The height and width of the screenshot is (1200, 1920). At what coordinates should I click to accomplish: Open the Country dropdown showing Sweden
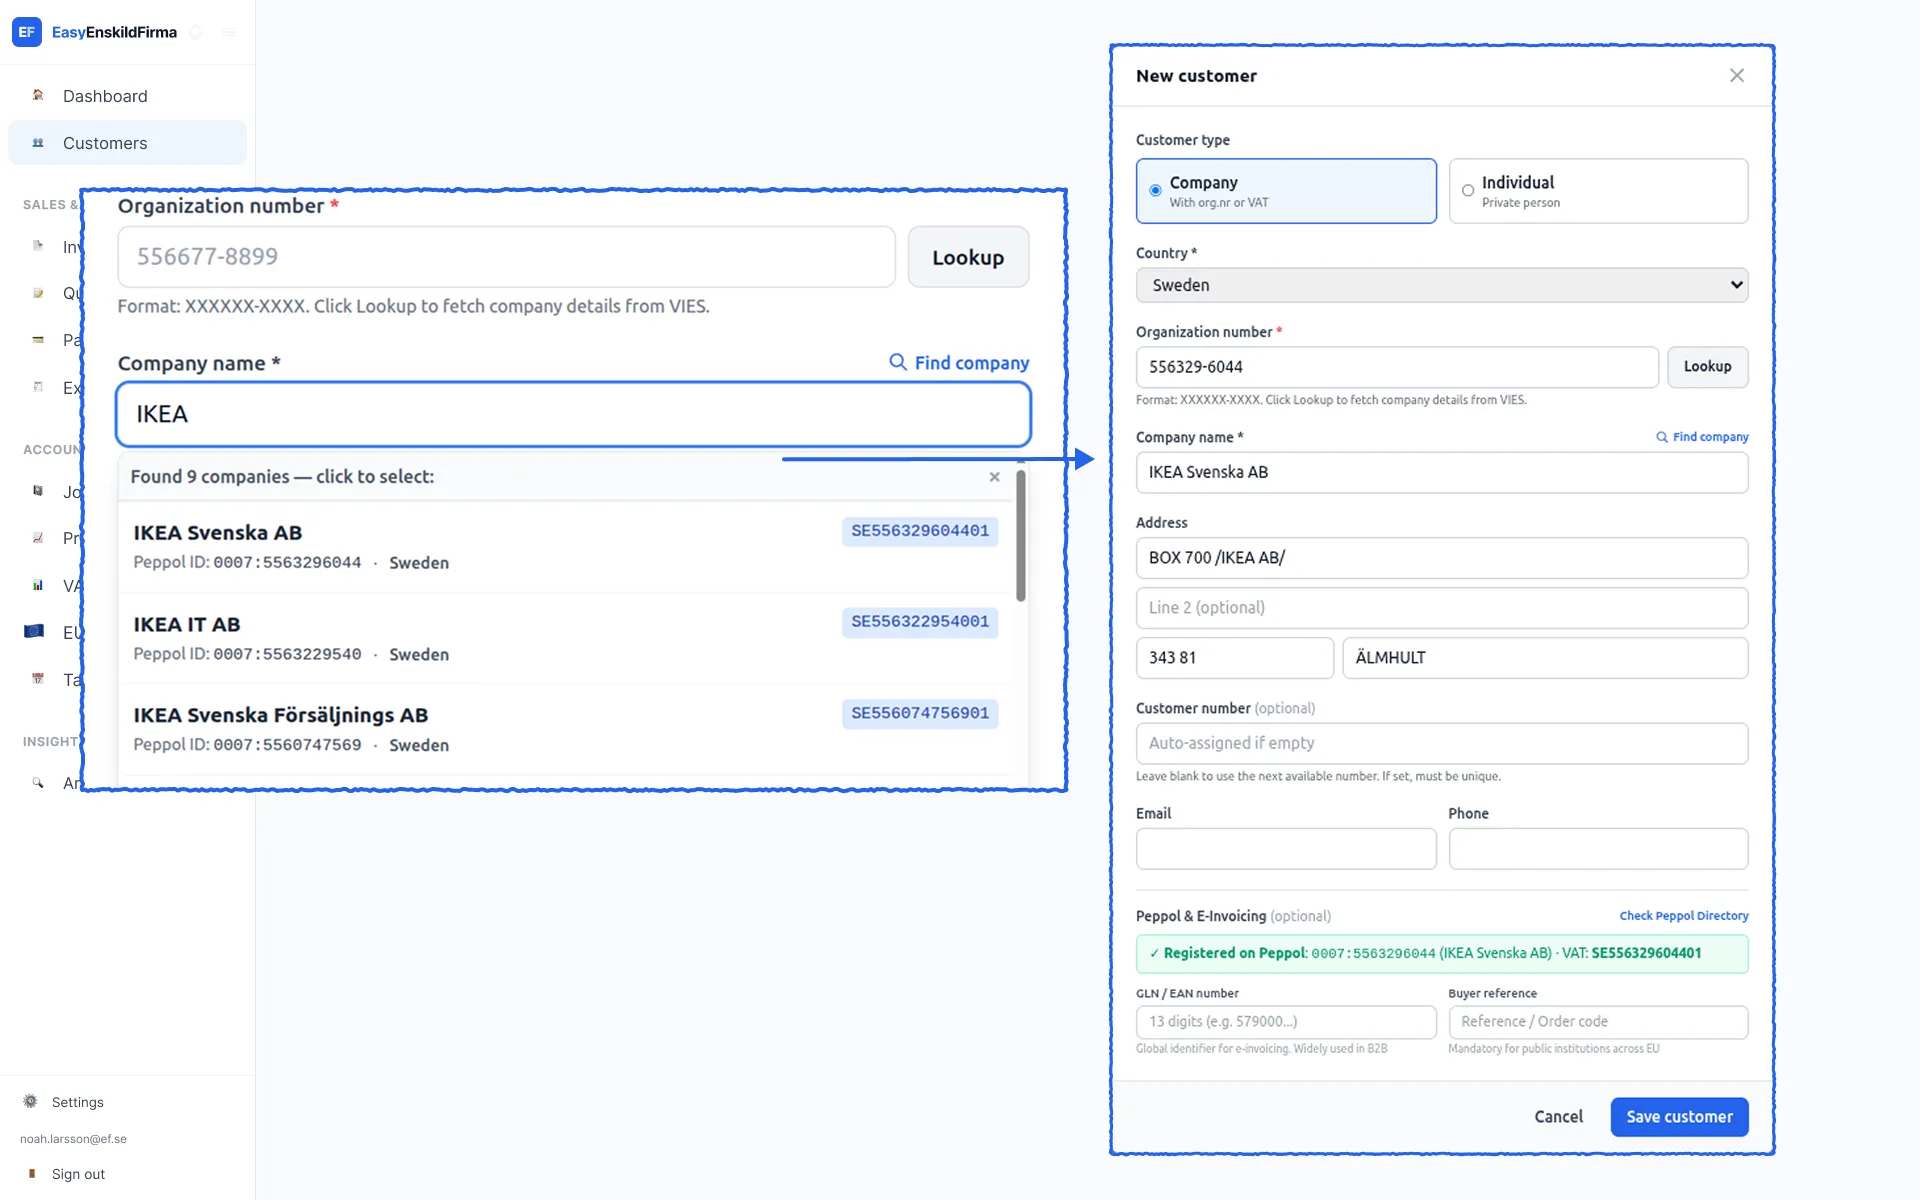pyautogui.click(x=1442, y=285)
